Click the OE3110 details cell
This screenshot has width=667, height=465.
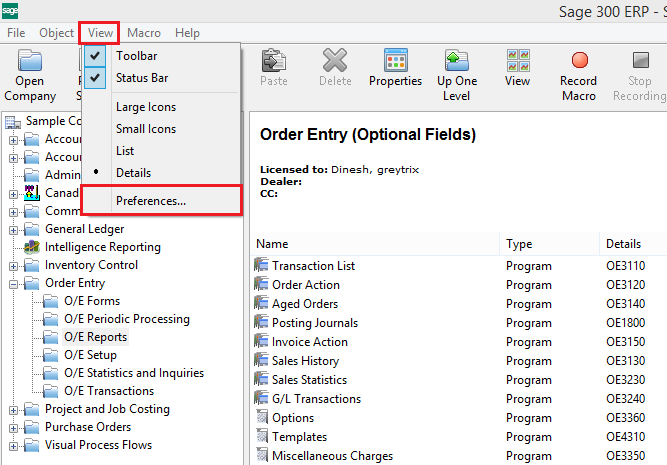point(625,266)
